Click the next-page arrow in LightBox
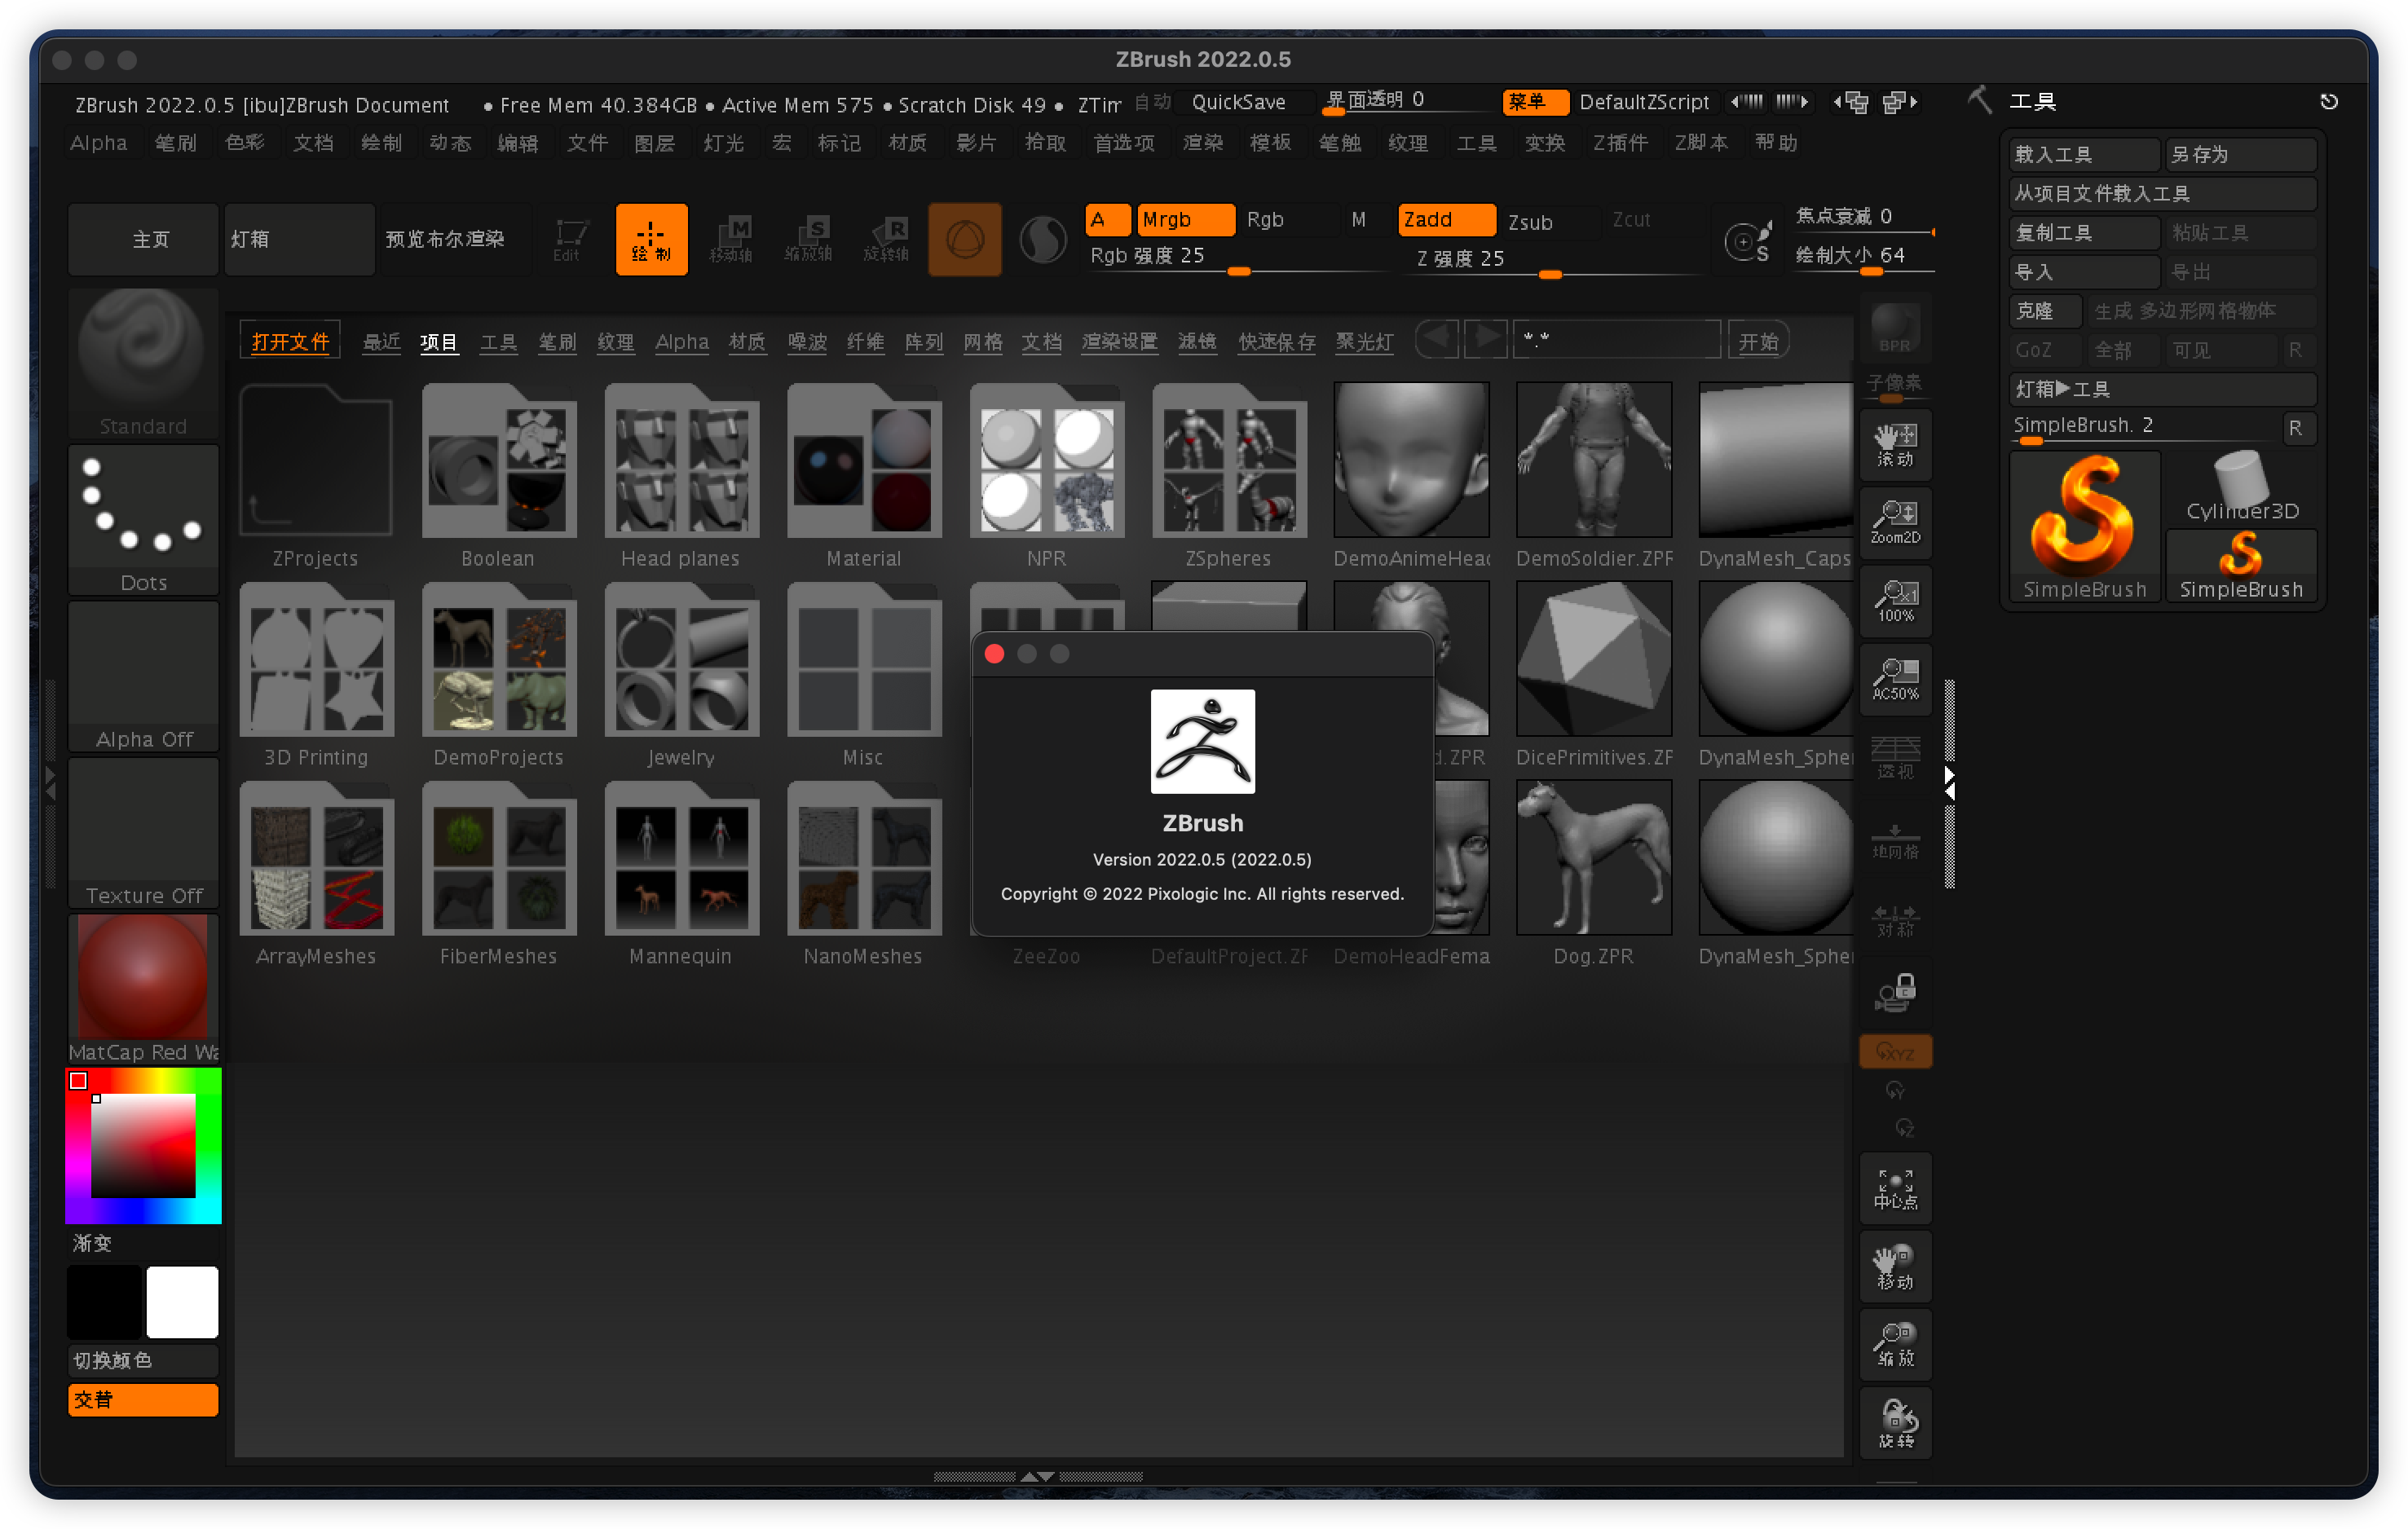2408x1529 pixels. click(x=1486, y=338)
